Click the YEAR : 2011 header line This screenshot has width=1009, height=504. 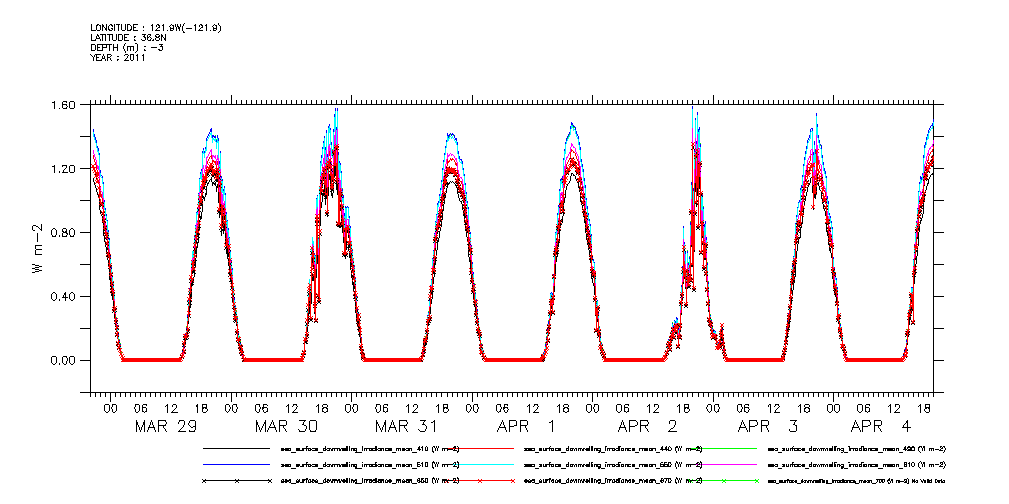click(x=118, y=58)
